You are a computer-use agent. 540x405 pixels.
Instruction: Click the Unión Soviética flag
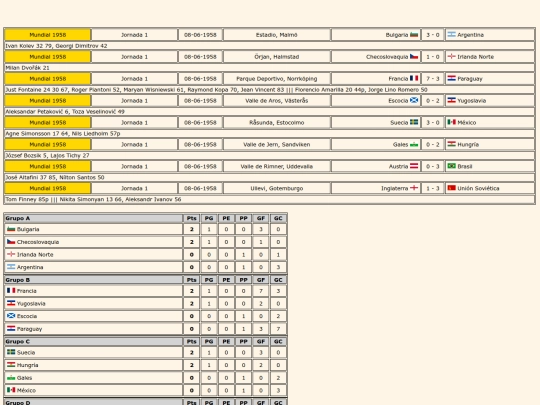(451, 188)
